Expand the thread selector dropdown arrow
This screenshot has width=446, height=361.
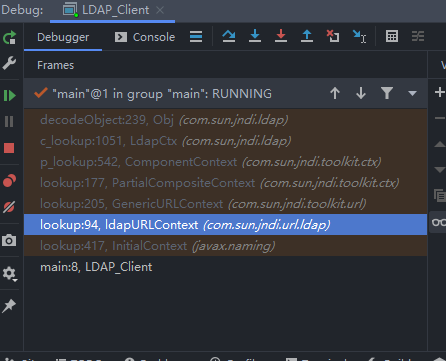click(412, 93)
